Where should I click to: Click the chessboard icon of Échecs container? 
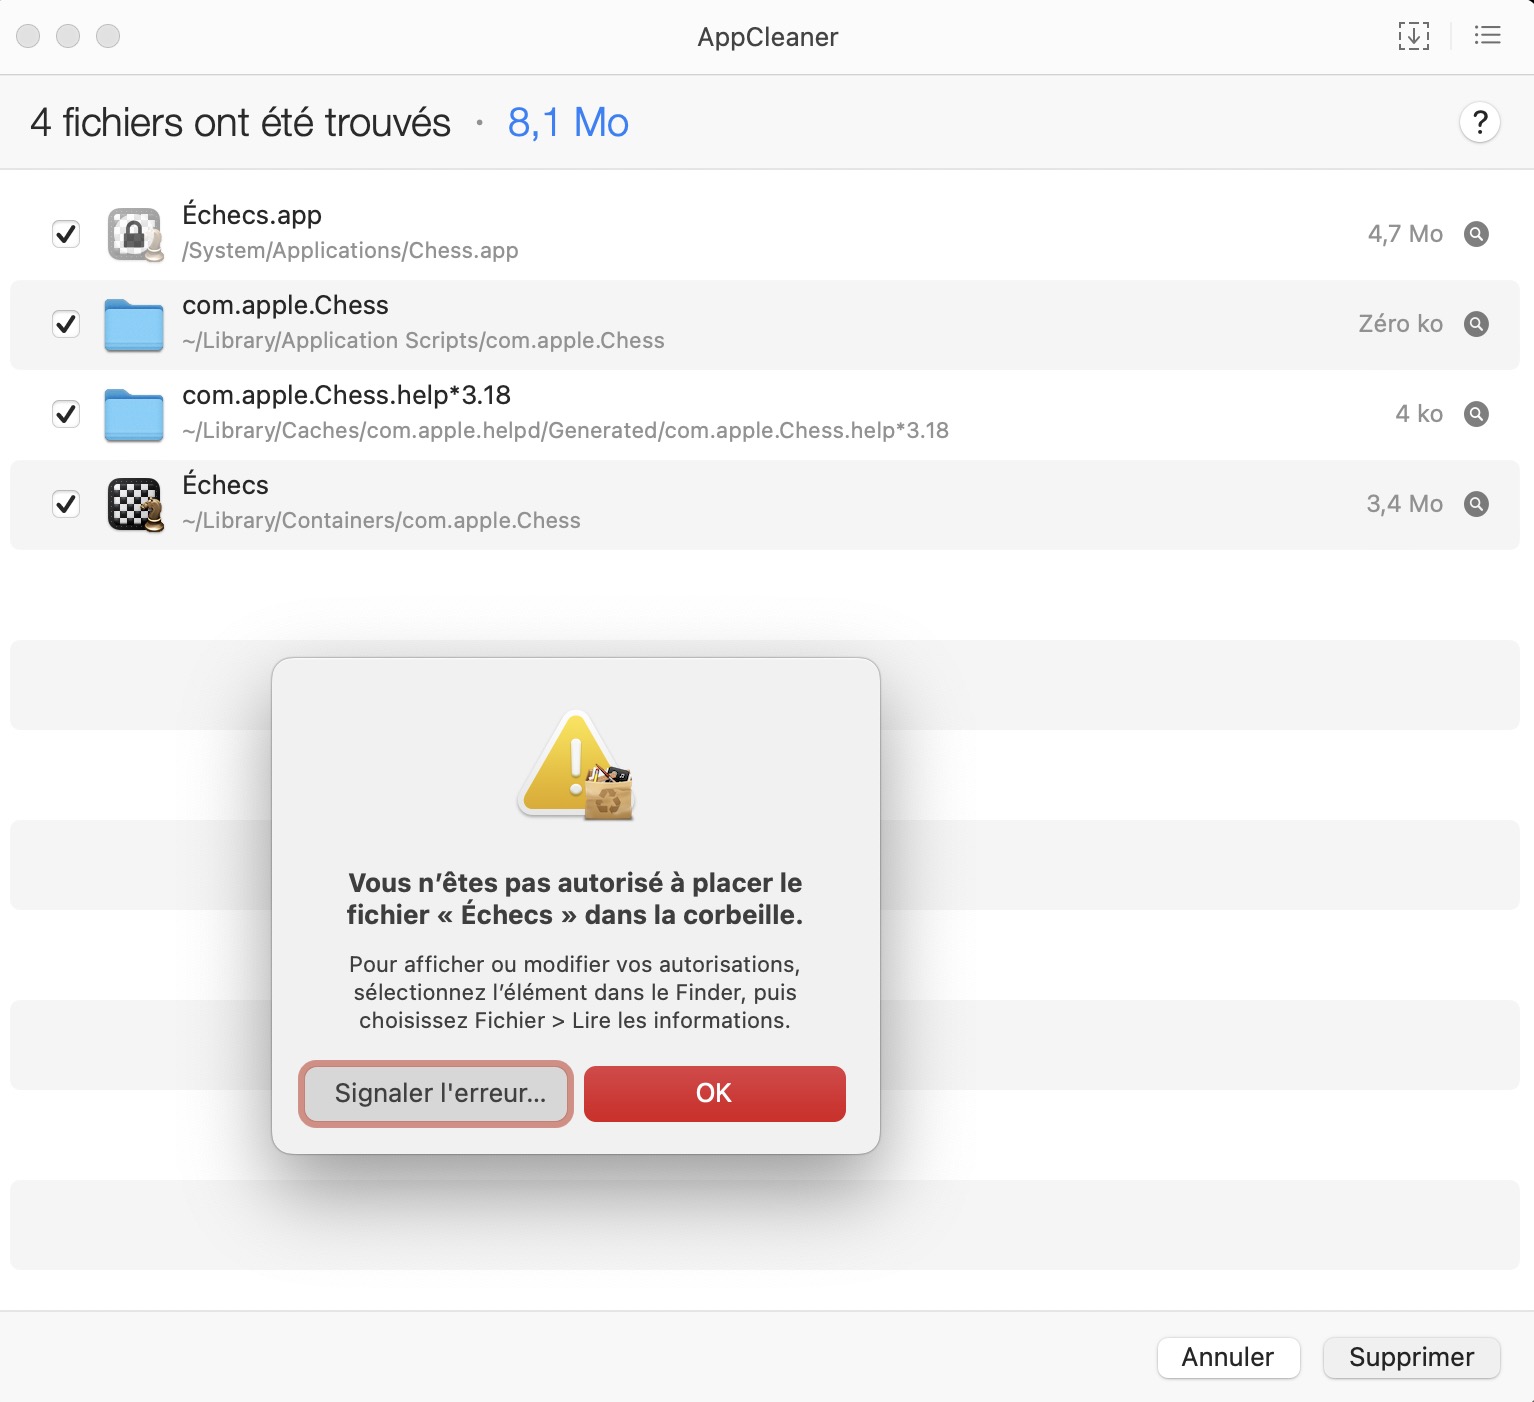coord(135,505)
